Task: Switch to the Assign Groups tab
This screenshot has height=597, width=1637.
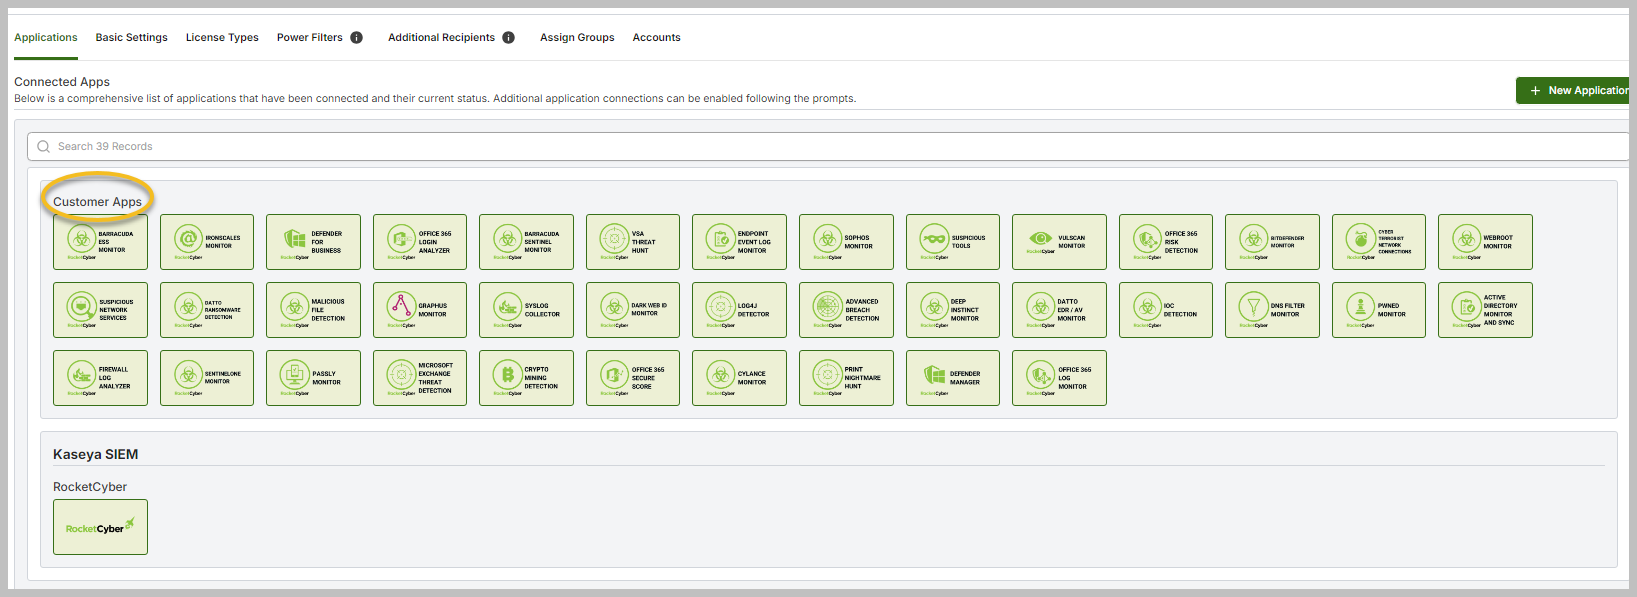Action: tap(577, 38)
